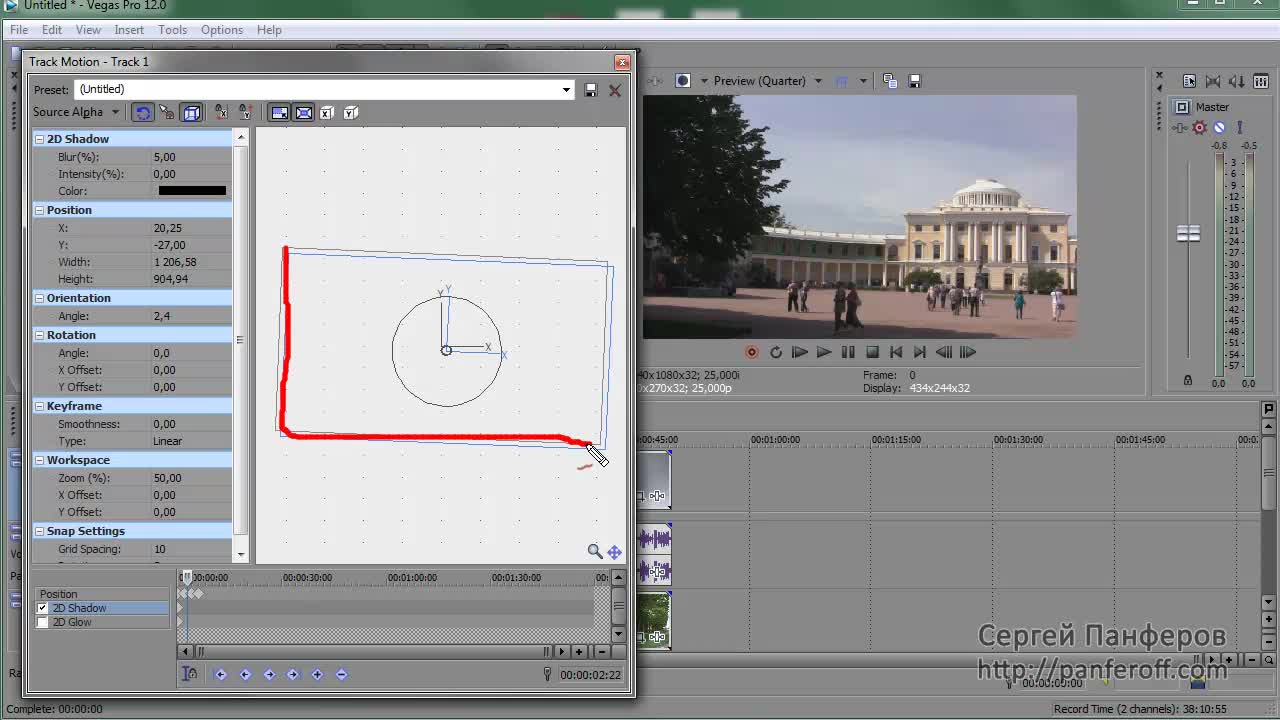The image size is (1280, 720).
Task: Collapse the Workspace section
Action: 39,460
